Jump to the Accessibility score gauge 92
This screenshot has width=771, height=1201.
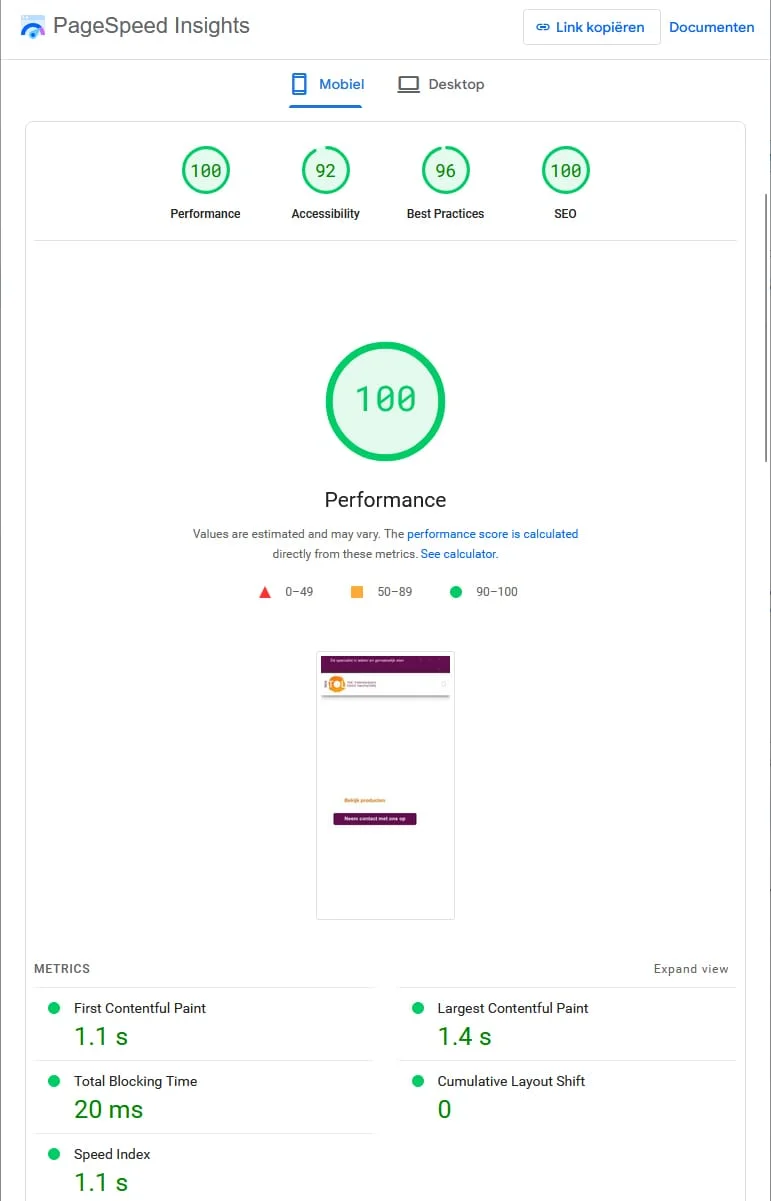pos(325,171)
